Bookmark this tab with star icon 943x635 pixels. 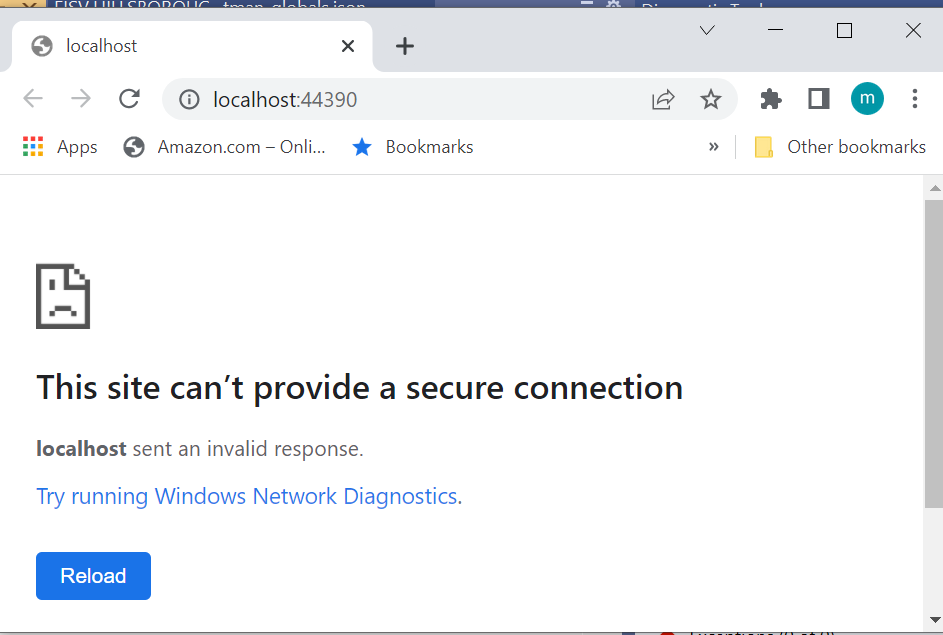click(x=710, y=99)
